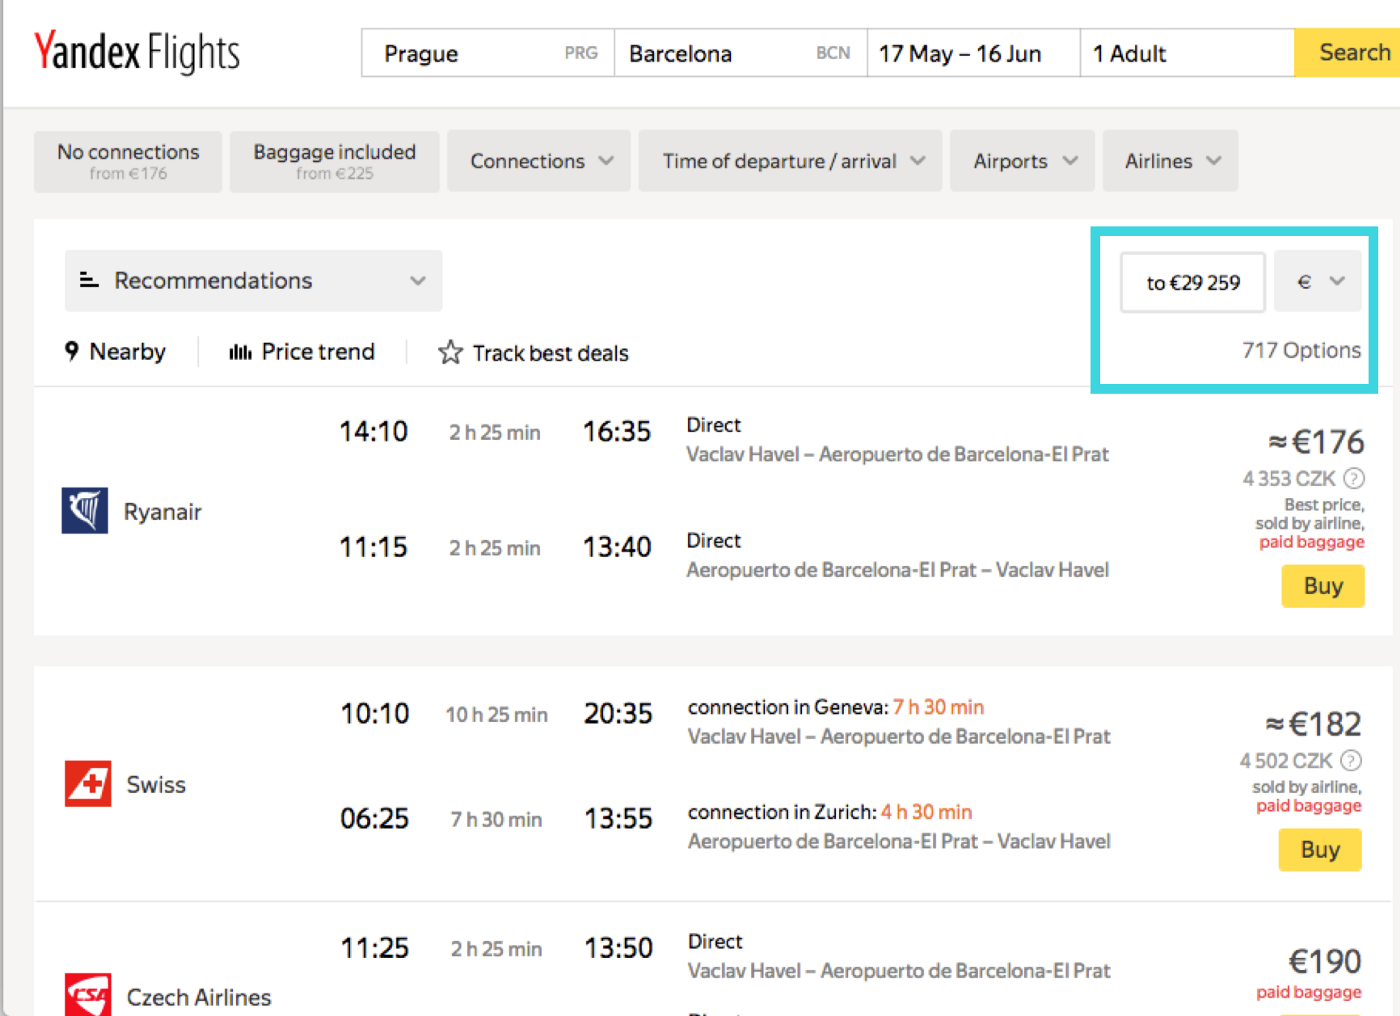Click the 16:35 Ryanair arrival time

click(x=617, y=432)
